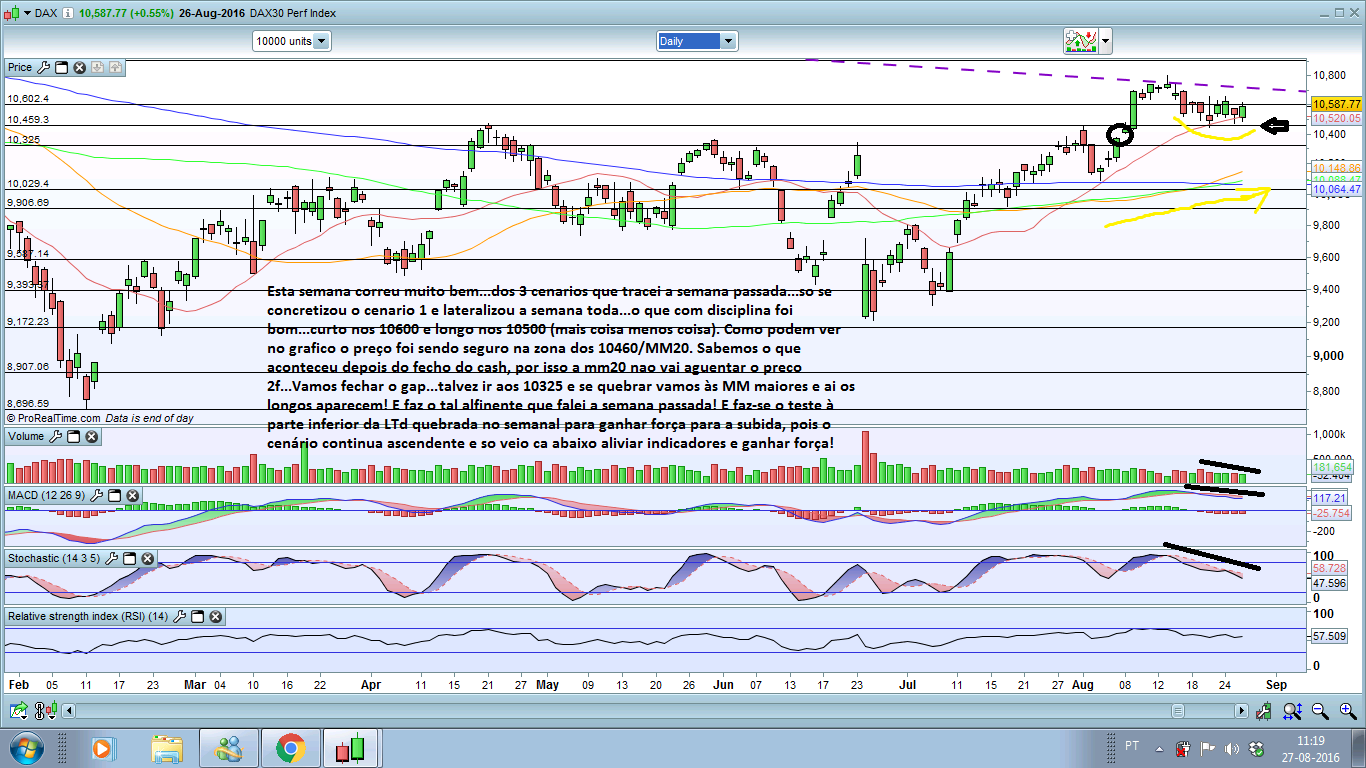Click the ProRealTime.com copyright text
Image resolution: width=1366 pixels, height=768 pixels.
tap(54, 418)
